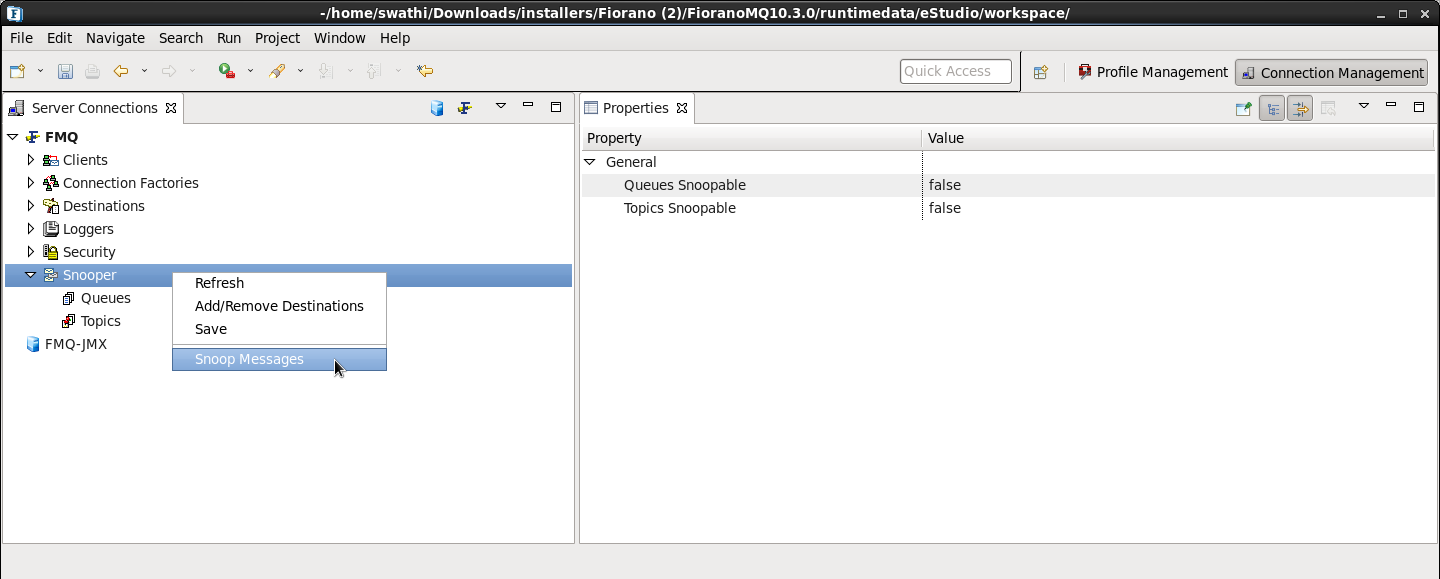The image size is (1440, 579).
Task: Click the Run with toolbox icon
Action: coord(227,71)
